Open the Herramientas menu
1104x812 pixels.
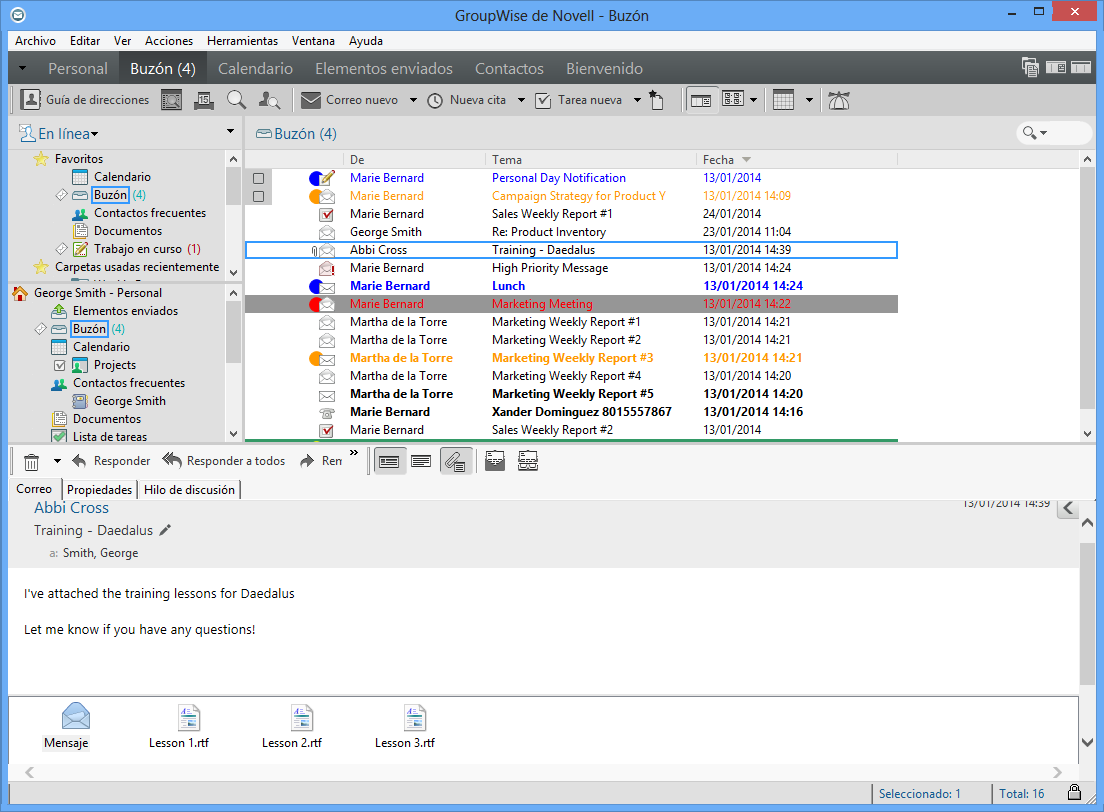pos(242,41)
